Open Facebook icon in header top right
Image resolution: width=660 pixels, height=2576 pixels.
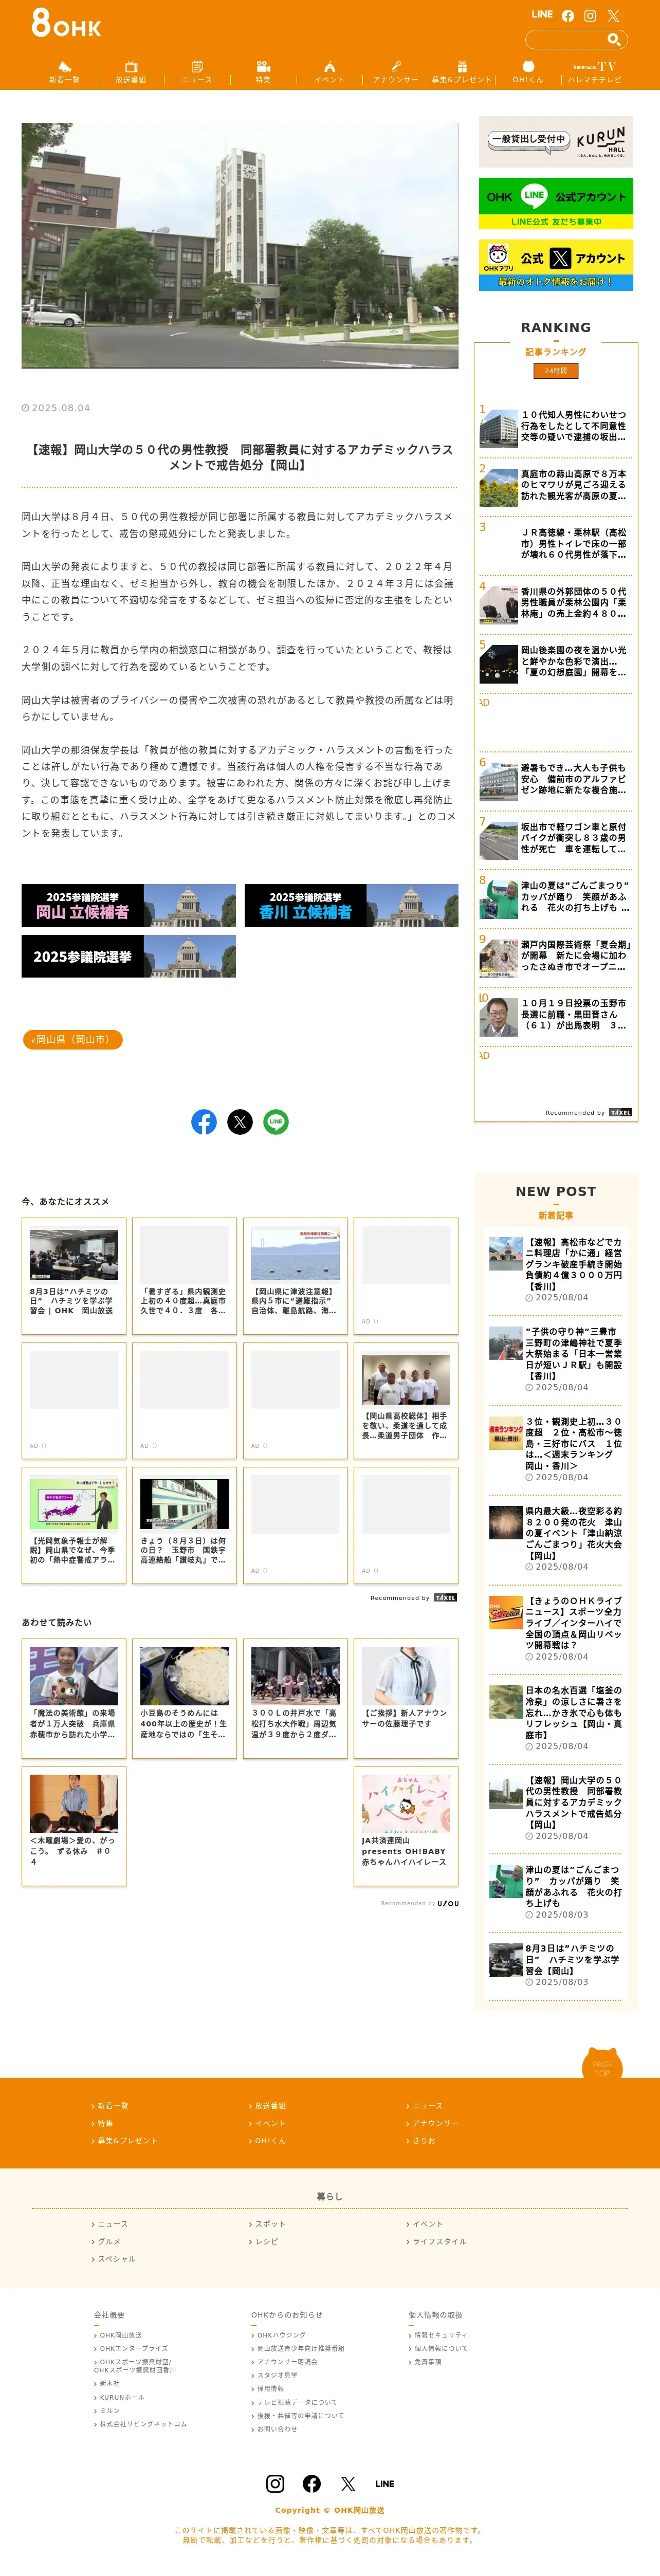[x=568, y=16]
